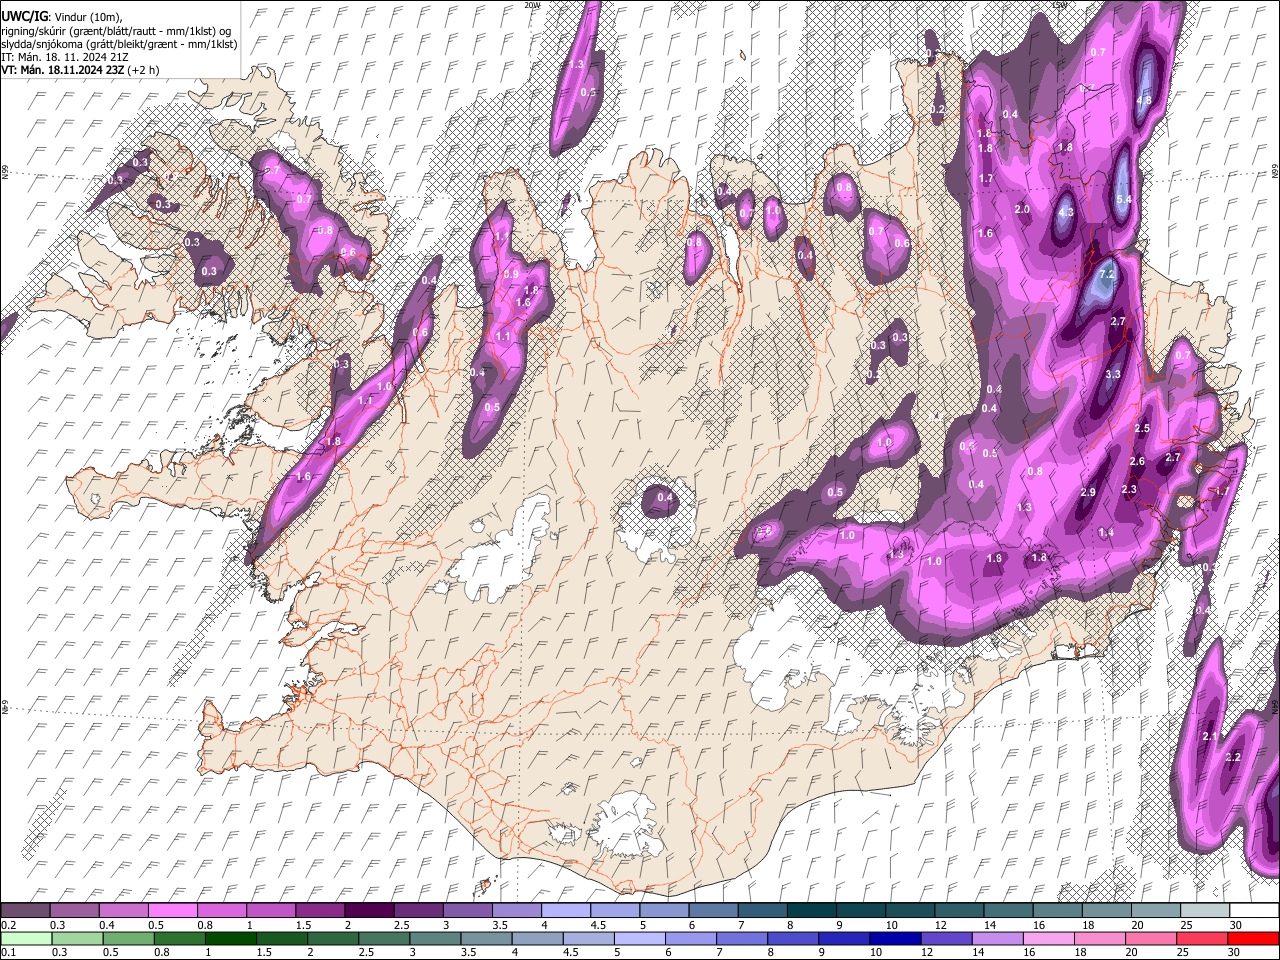
Task: Click the 'rigning/skúrir' legend description line
Action: tap(117, 30)
